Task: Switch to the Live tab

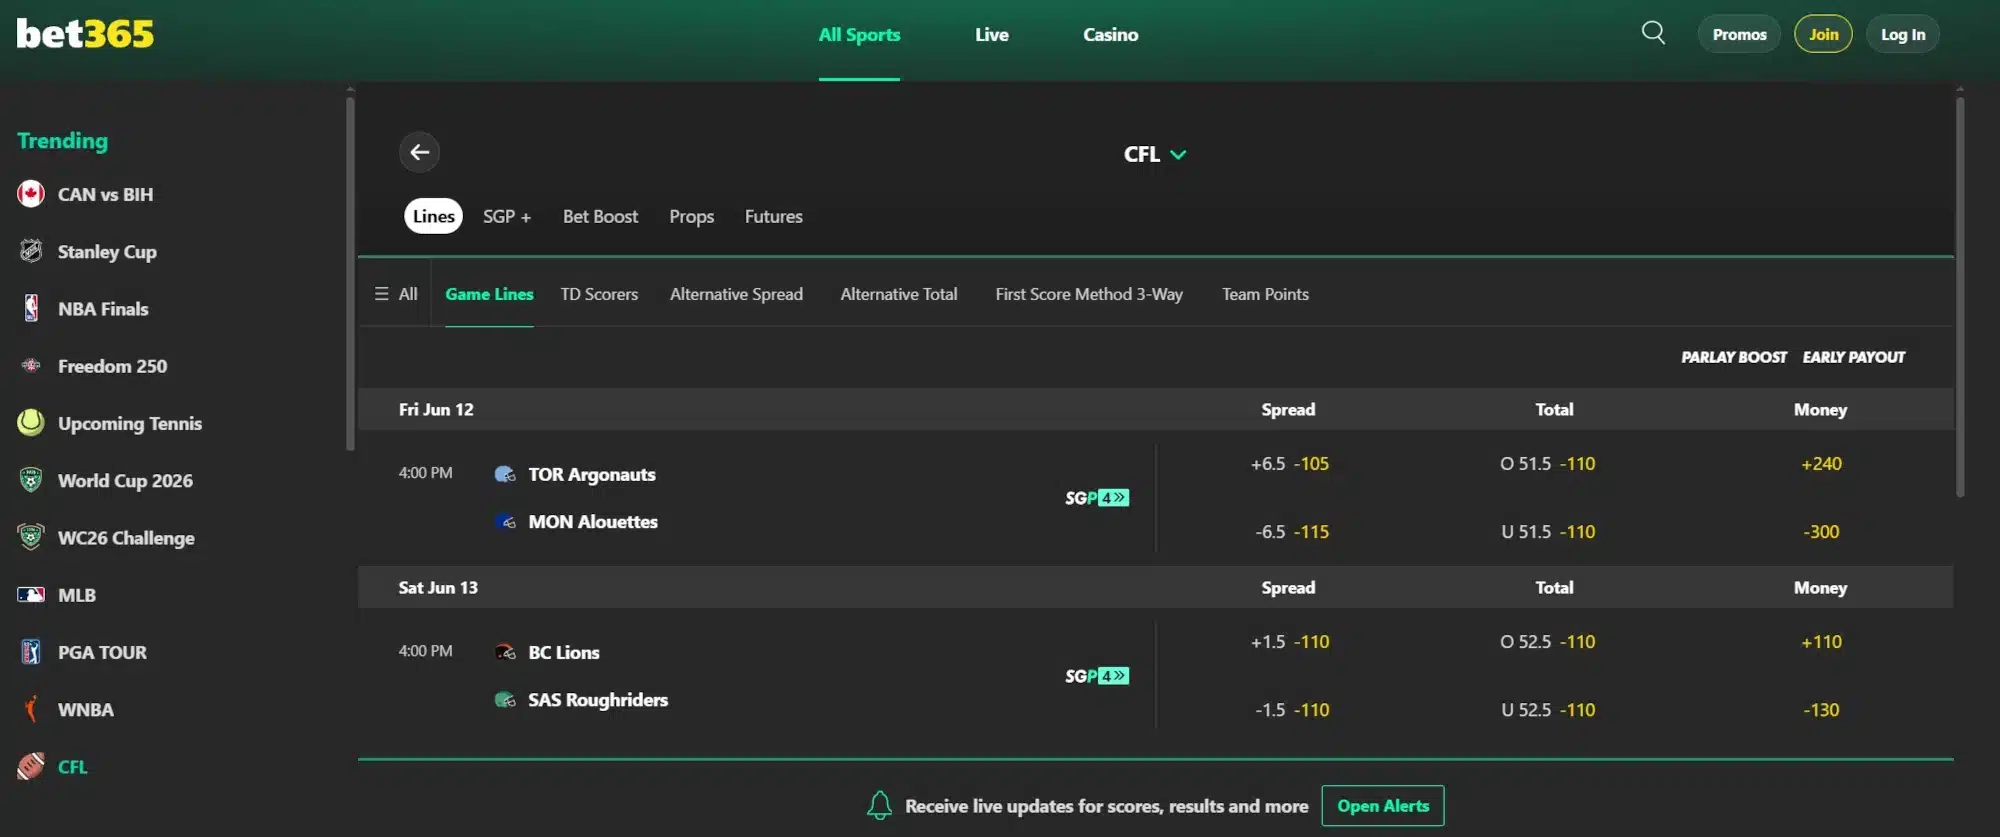Action: click(992, 35)
